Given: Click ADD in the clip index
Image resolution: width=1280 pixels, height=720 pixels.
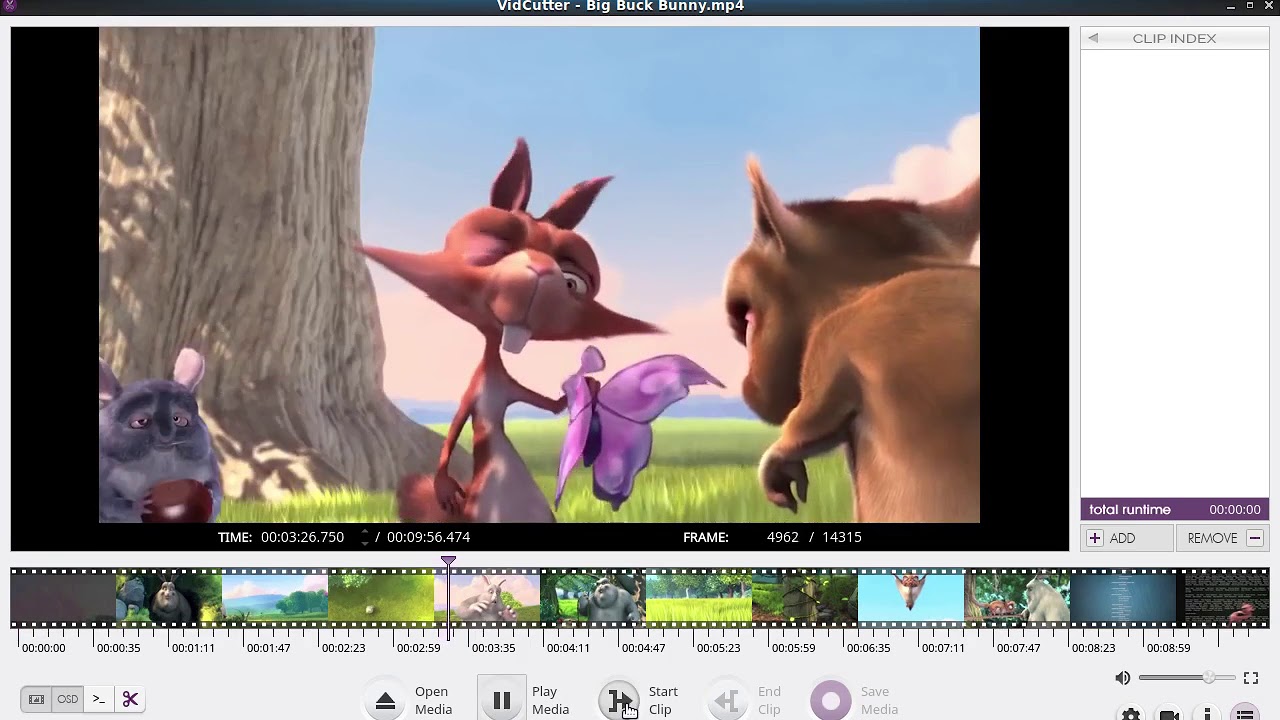Looking at the screenshot, I should (1127, 538).
